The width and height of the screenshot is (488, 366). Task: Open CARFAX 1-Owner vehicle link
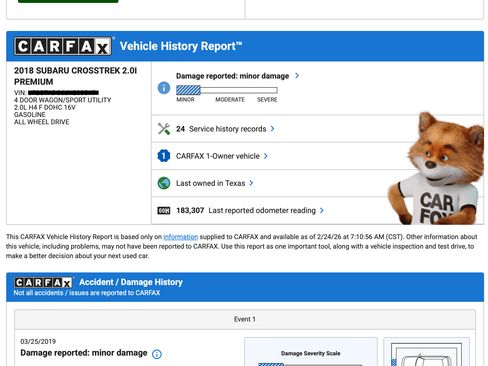pyautogui.click(x=218, y=156)
